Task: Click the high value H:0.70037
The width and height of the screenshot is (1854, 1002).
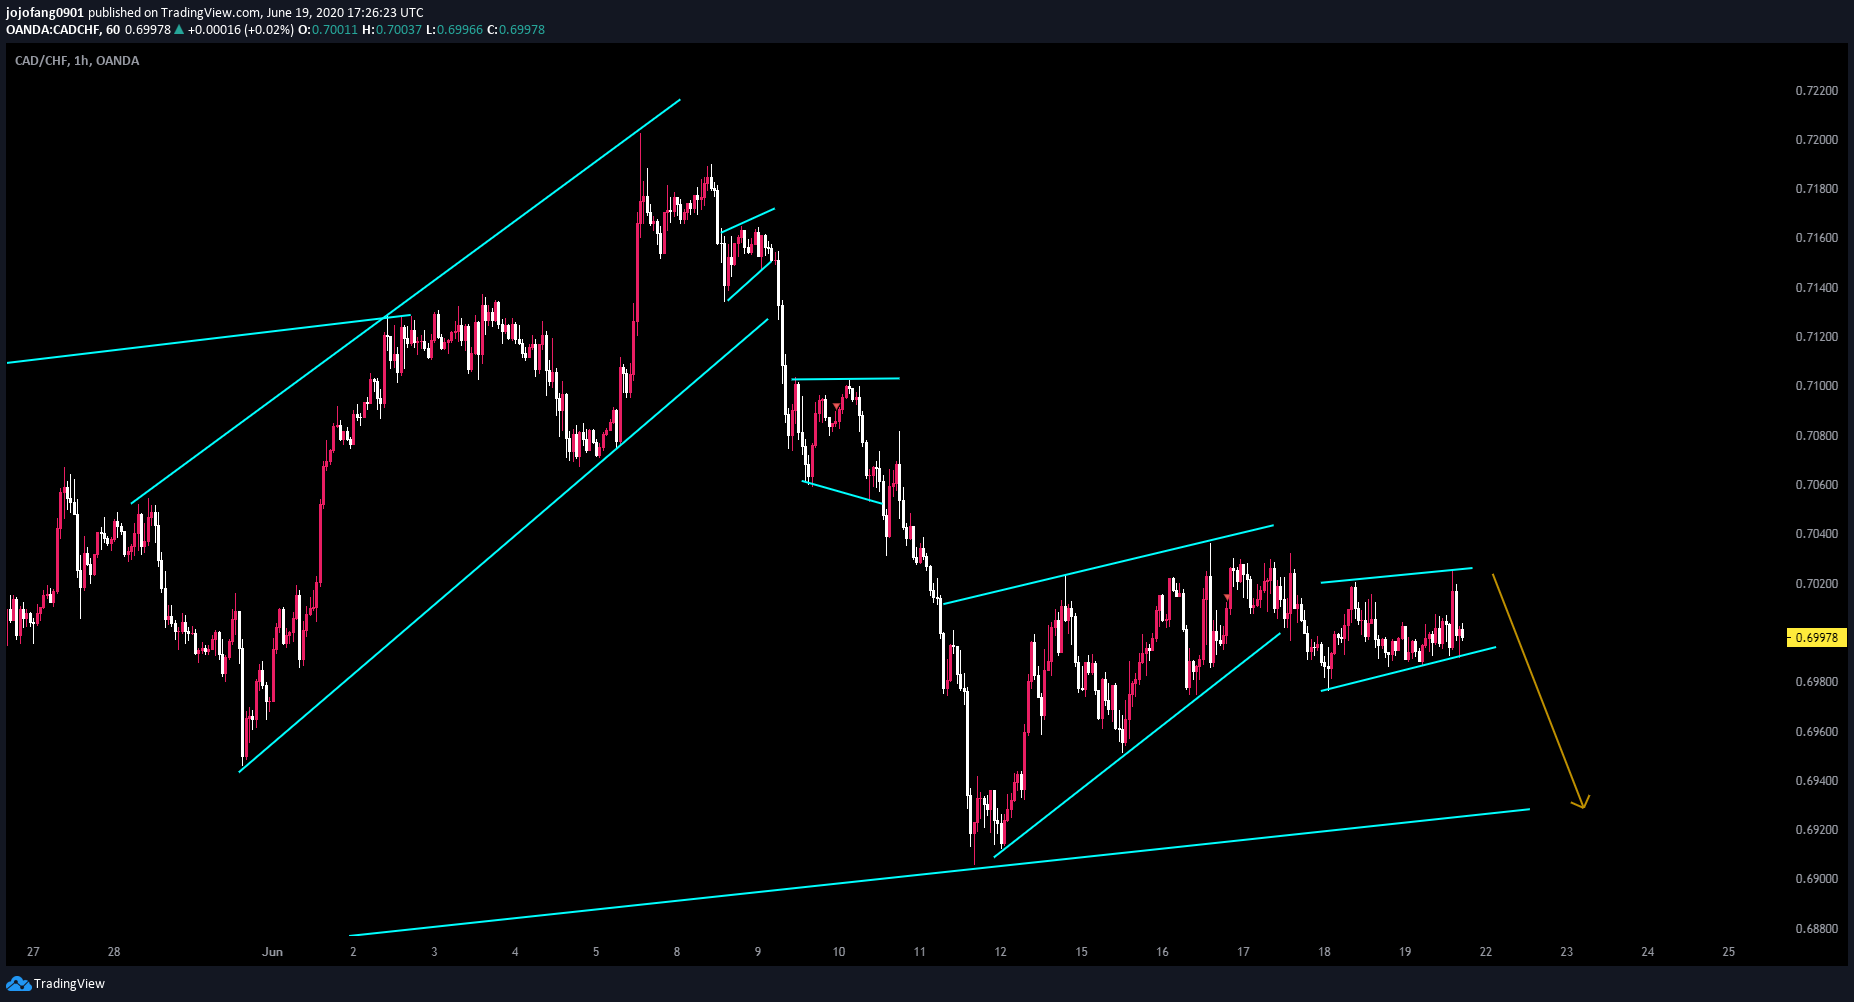Action: pyautogui.click(x=392, y=30)
